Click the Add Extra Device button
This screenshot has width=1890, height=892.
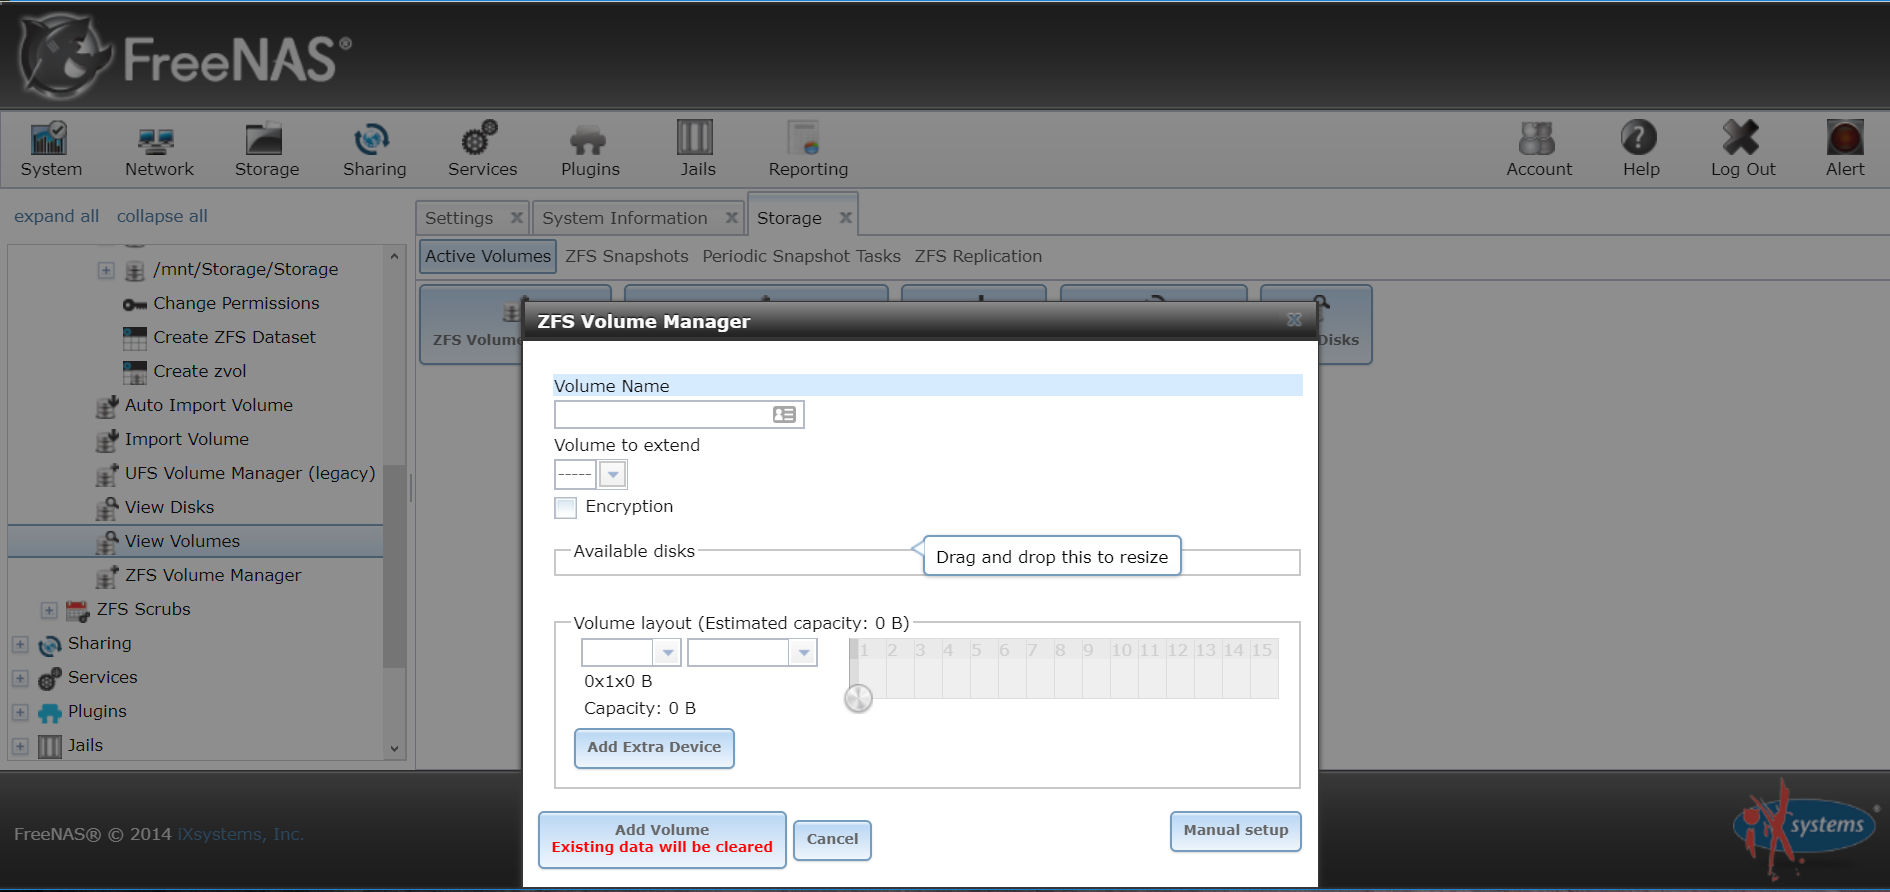click(654, 748)
